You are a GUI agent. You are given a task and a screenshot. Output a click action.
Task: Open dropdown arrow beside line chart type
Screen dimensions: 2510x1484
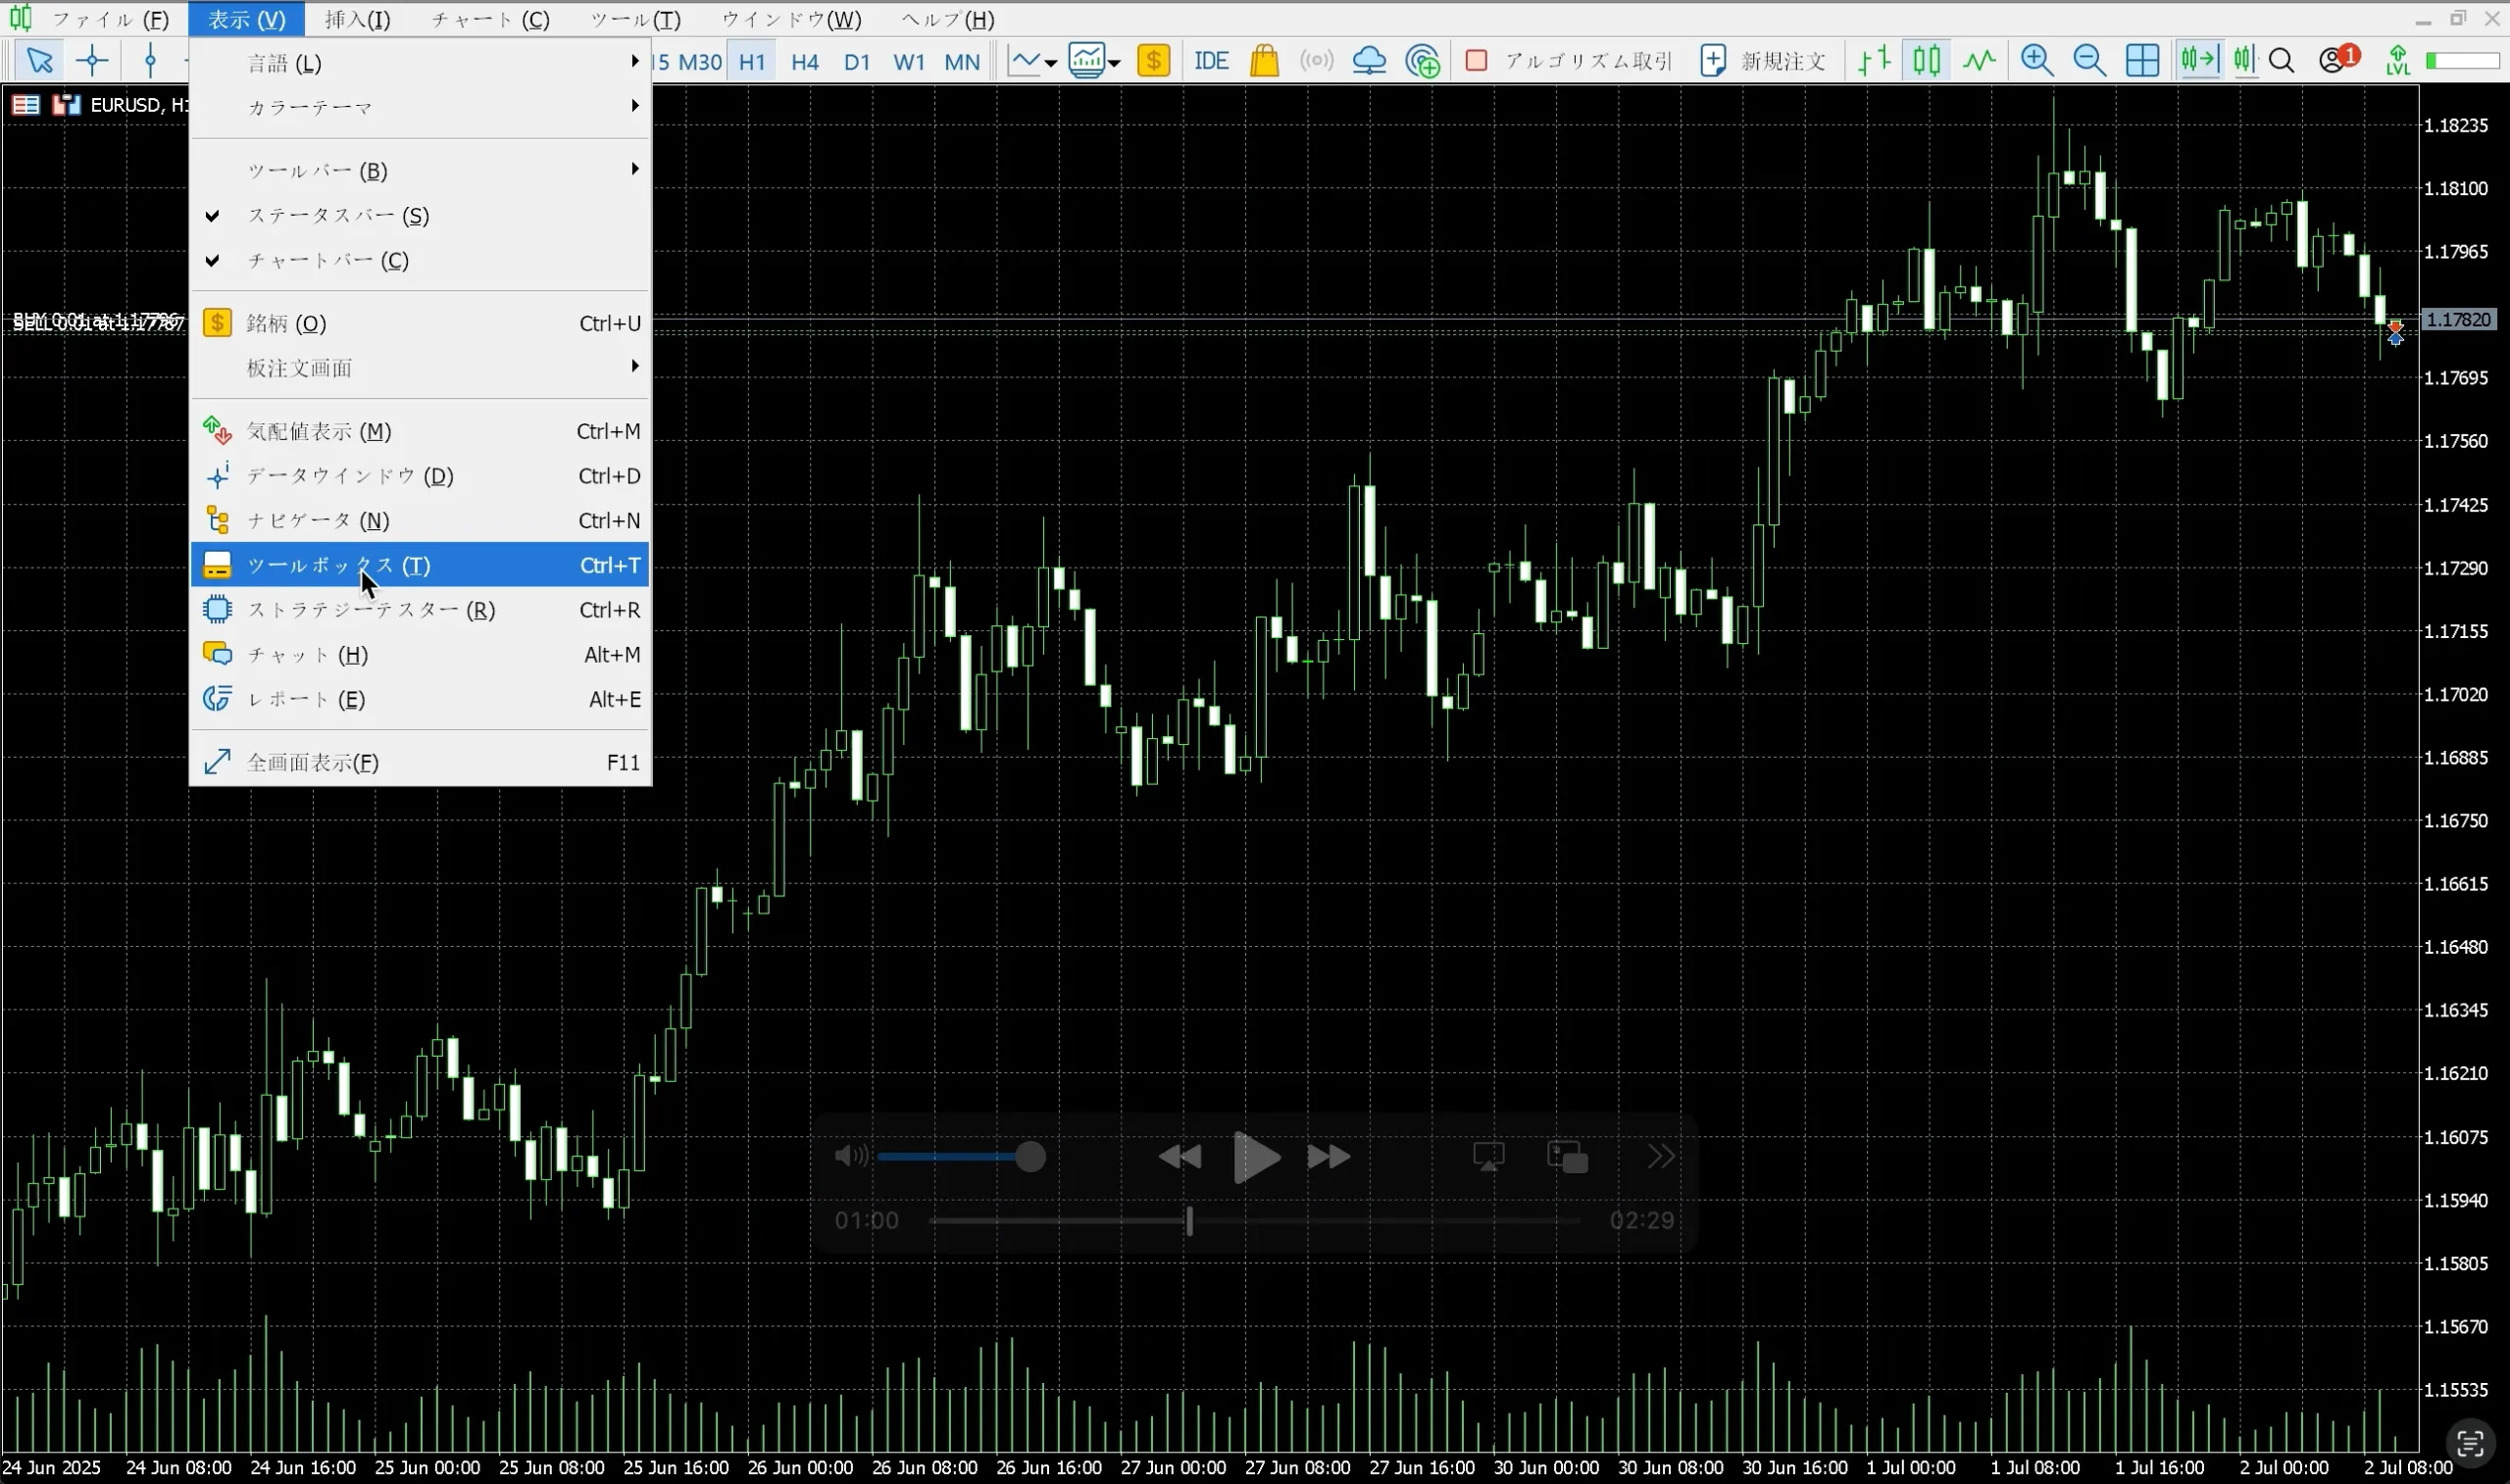[x=1051, y=63]
